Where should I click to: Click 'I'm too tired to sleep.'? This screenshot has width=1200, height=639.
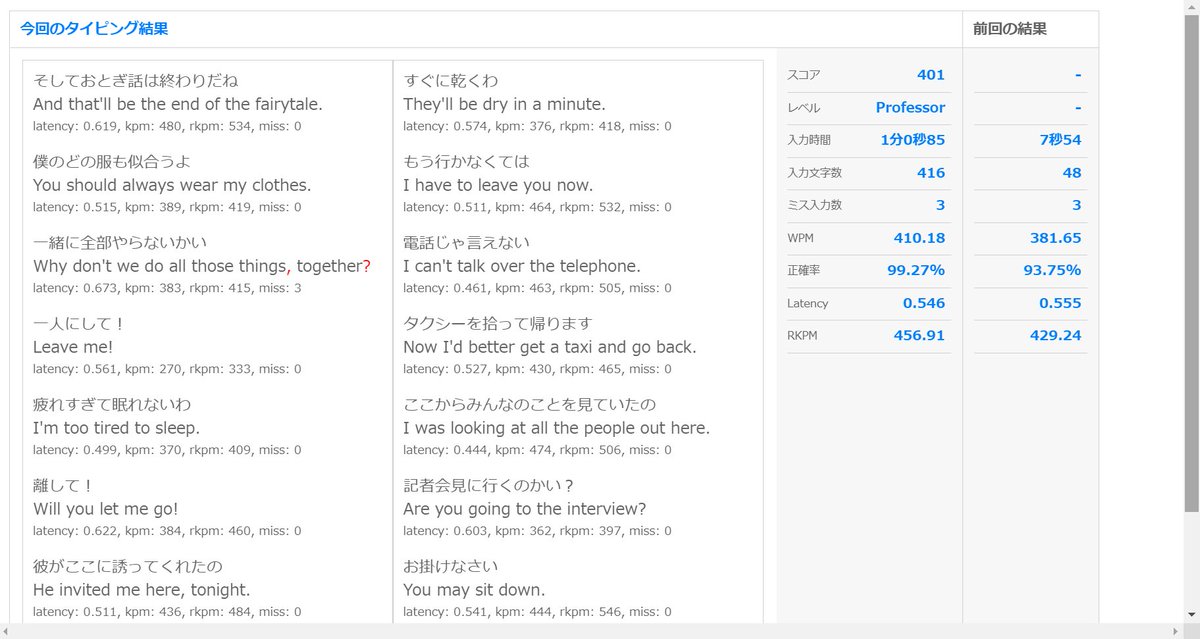pos(117,428)
